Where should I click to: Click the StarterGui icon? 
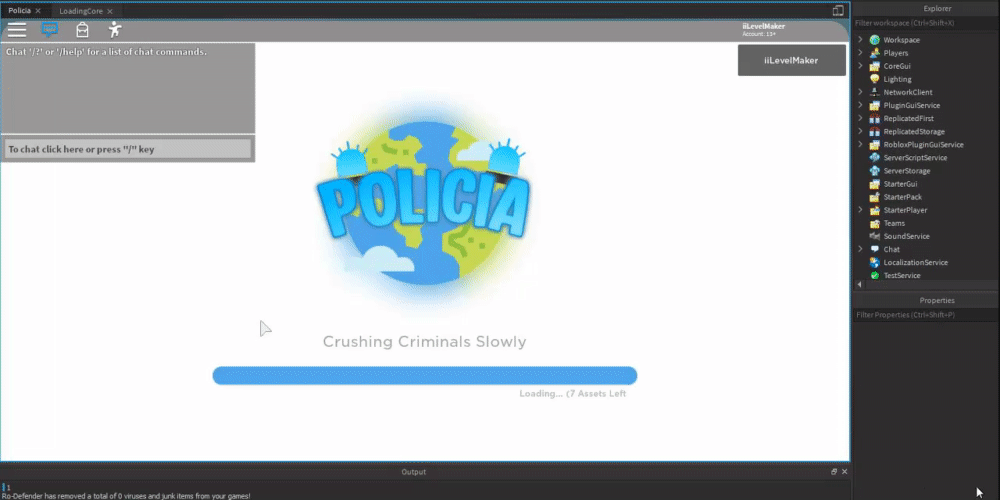[x=874, y=184]
